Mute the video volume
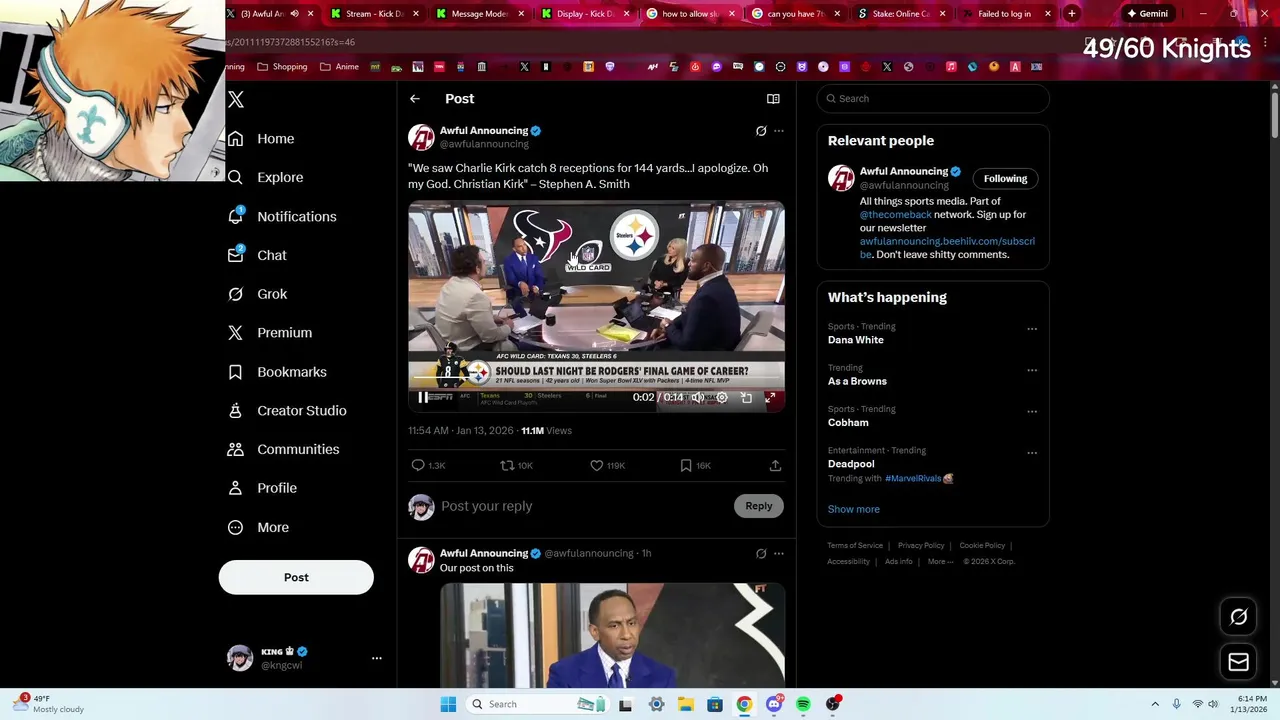Screen dimensions: 1280x720 pyautogui.click(x=698, y=397)
